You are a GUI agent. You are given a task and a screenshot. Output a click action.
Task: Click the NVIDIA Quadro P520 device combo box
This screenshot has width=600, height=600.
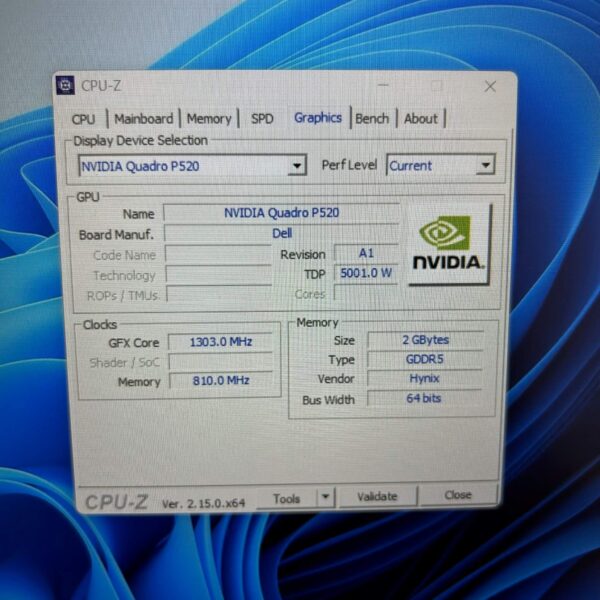192,165
